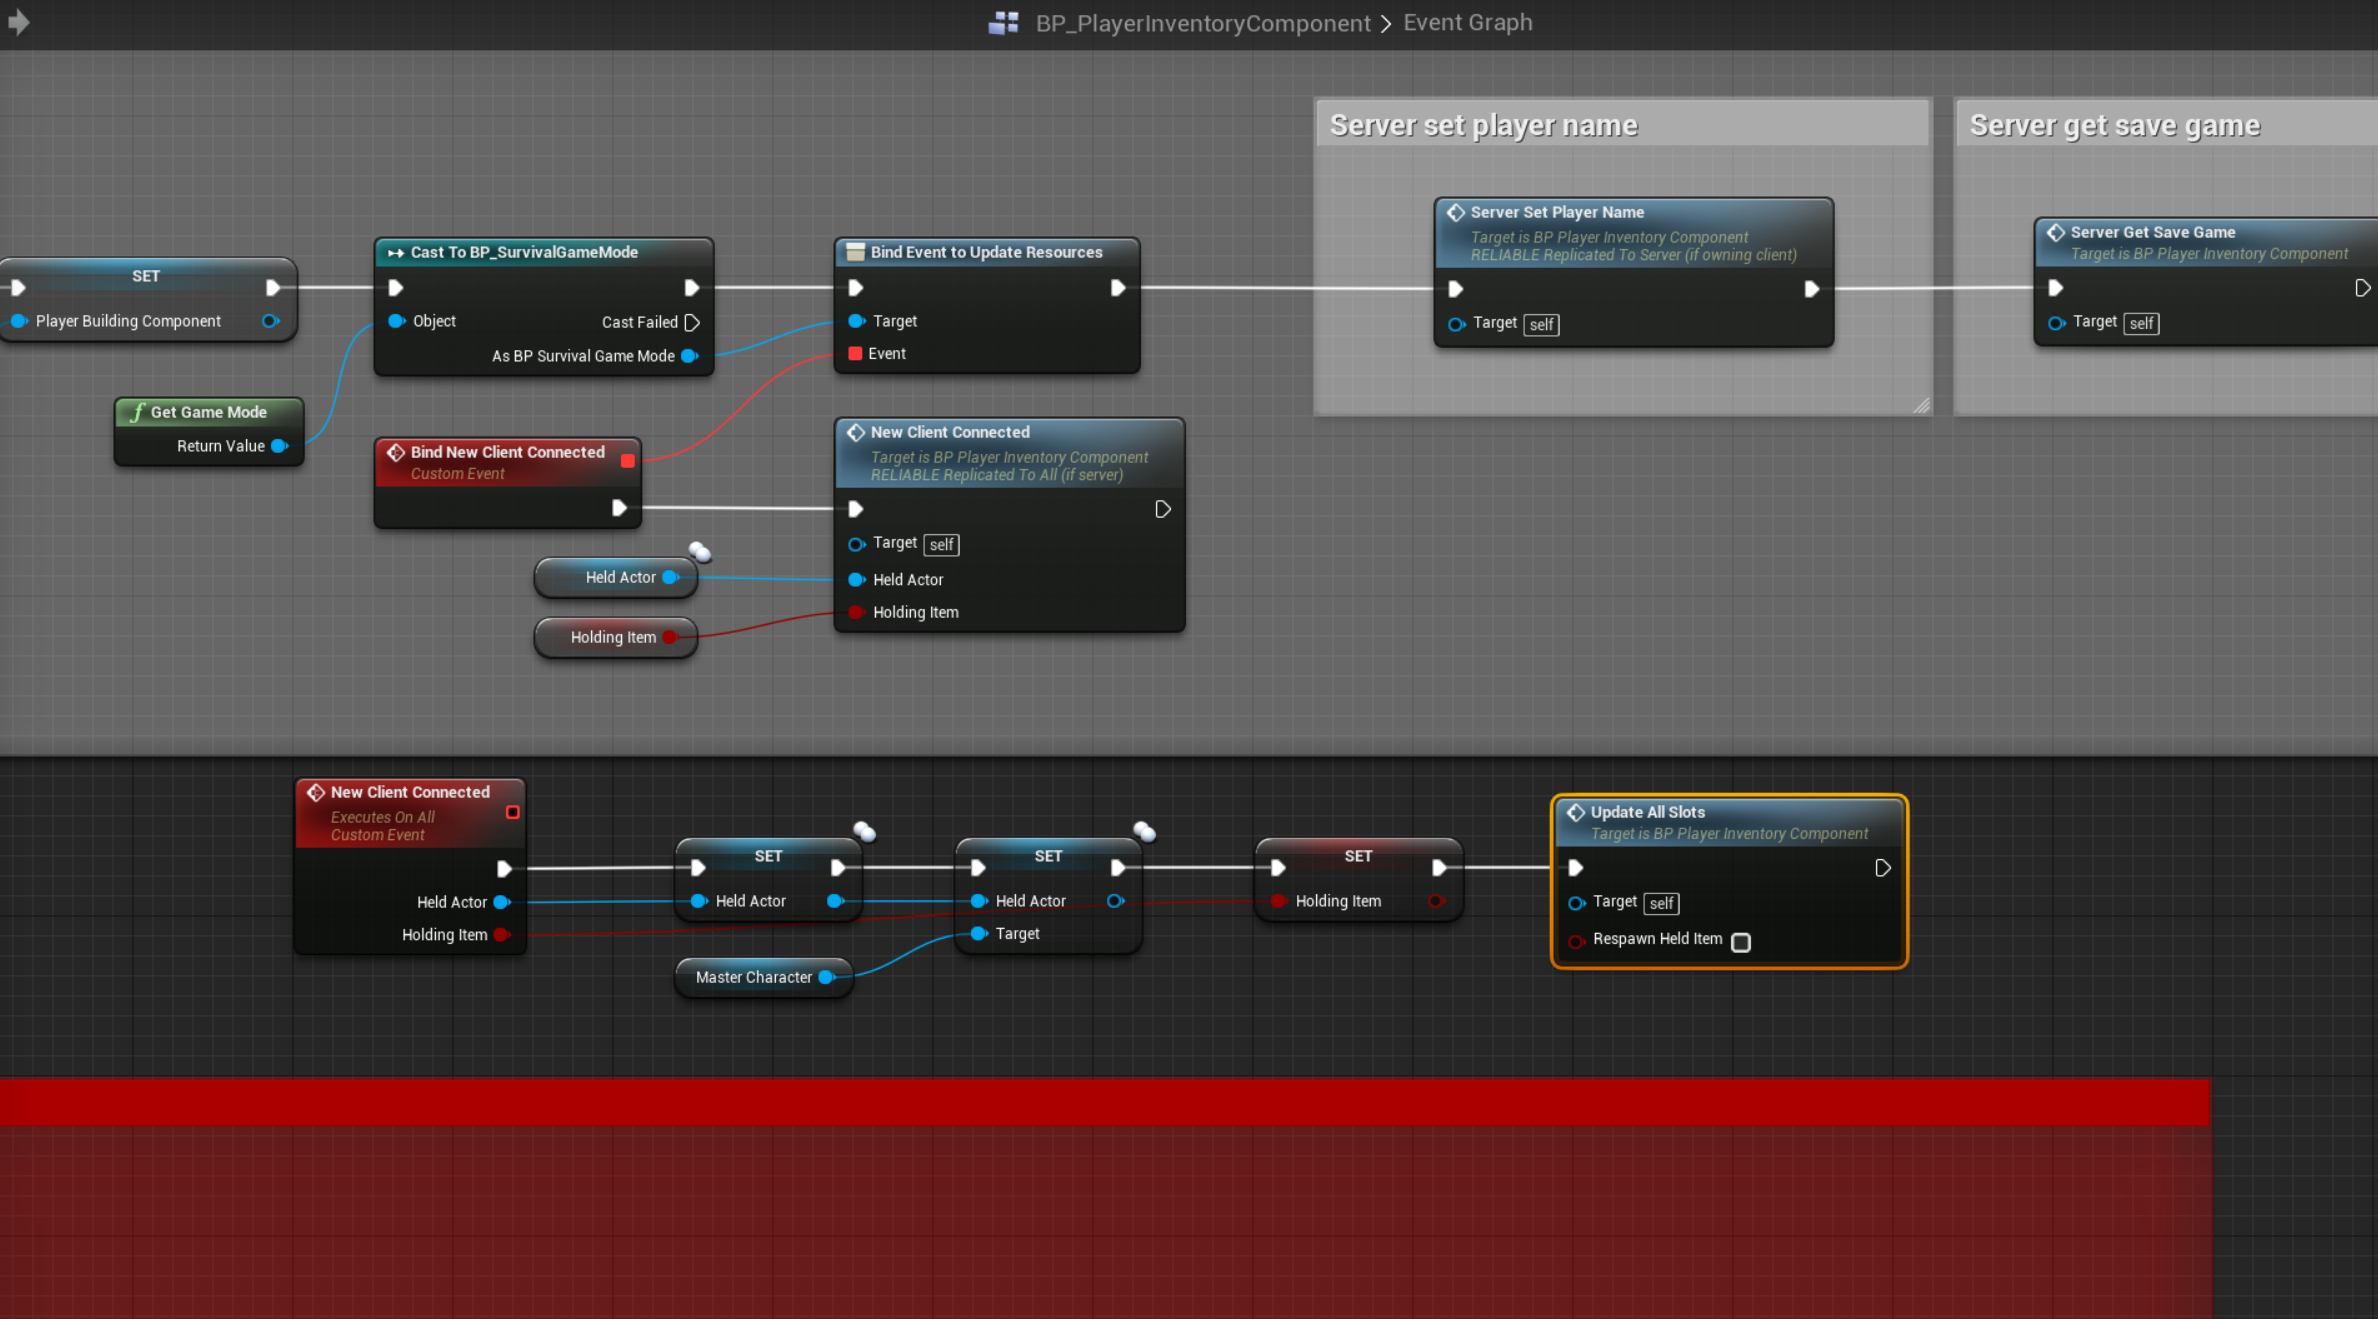Screen dimensions: 2378x1319
Task: Click the red Event pin on Bind Event node
Action: pos(855,354)
